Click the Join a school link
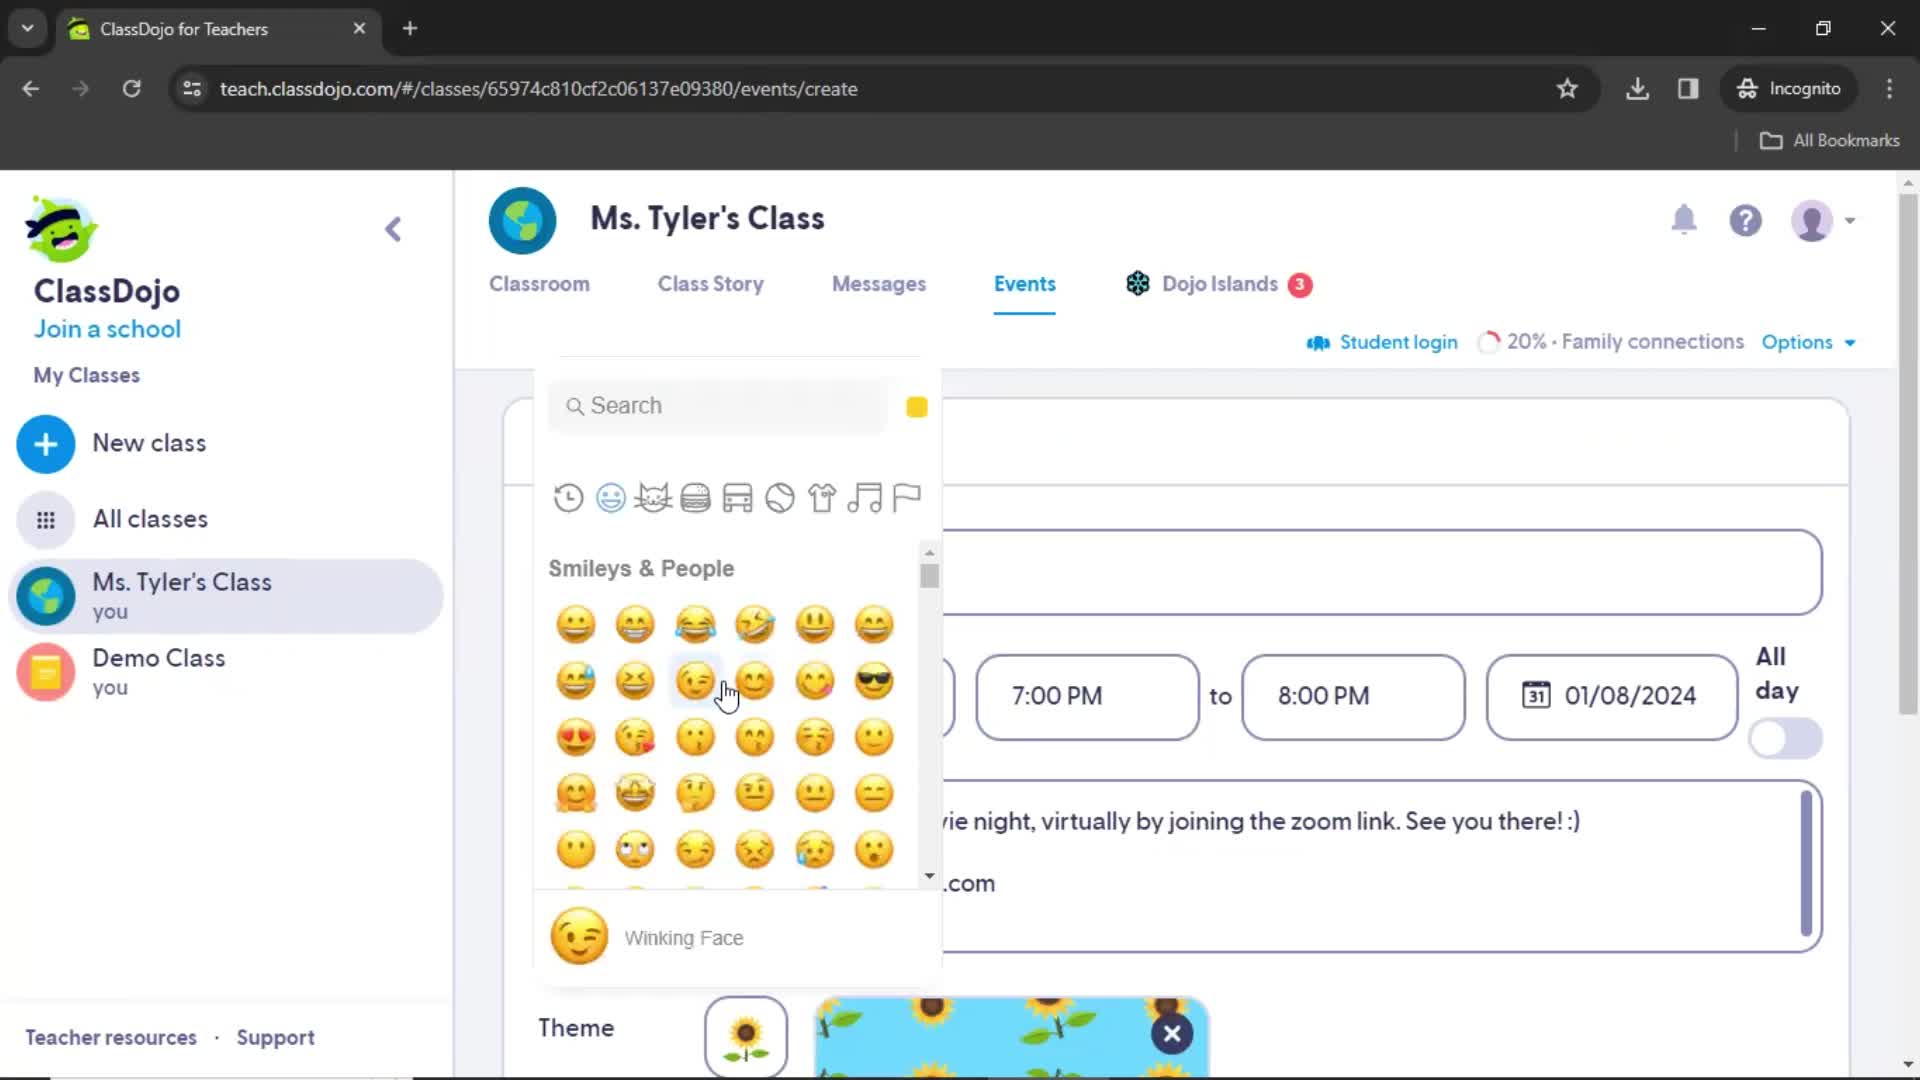 click(x=107, y=328)
